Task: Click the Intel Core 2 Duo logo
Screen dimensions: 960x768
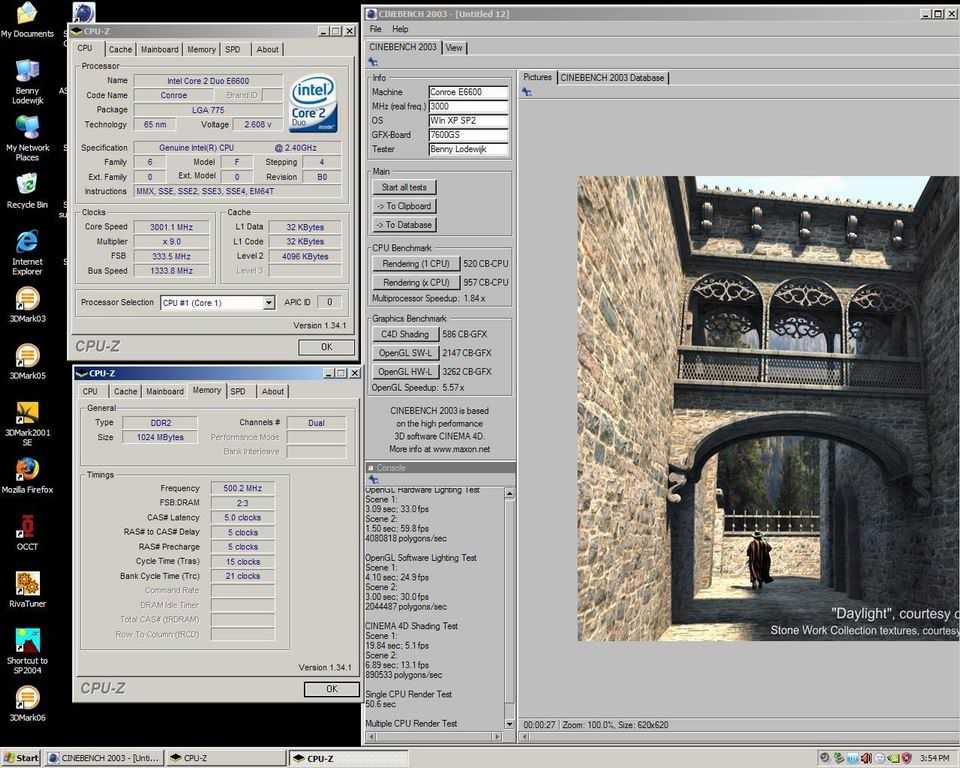Action: [x=313, y=103]
